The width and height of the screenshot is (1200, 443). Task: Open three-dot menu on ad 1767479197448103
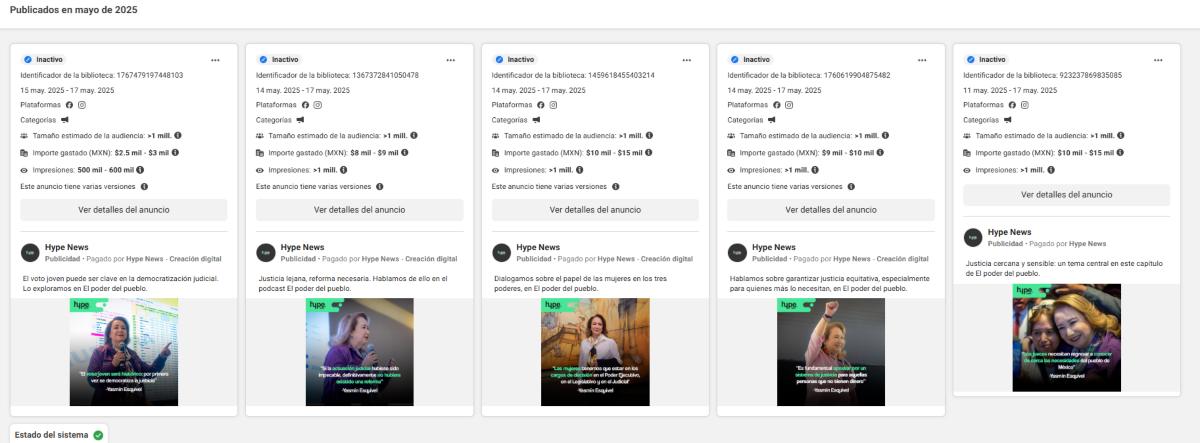(215, 60)
